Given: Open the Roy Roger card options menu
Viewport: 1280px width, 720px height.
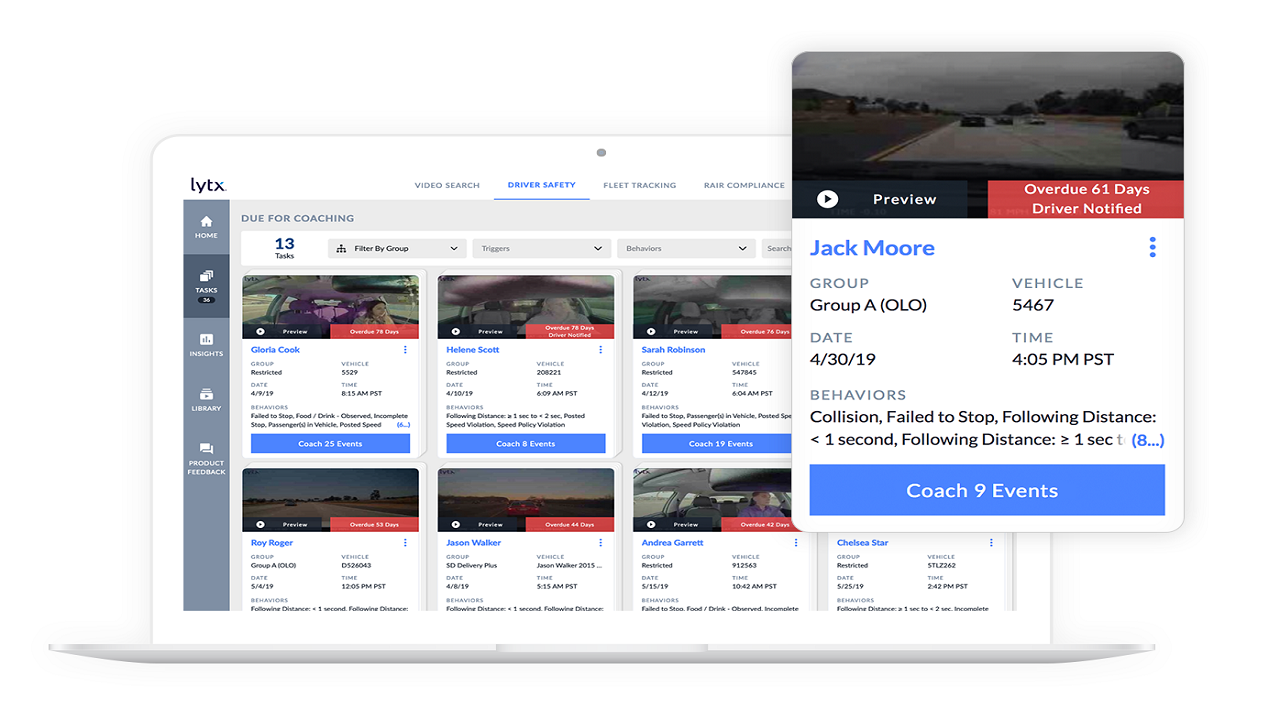Looking at the screenshot, I should click(x=405, y=543).
